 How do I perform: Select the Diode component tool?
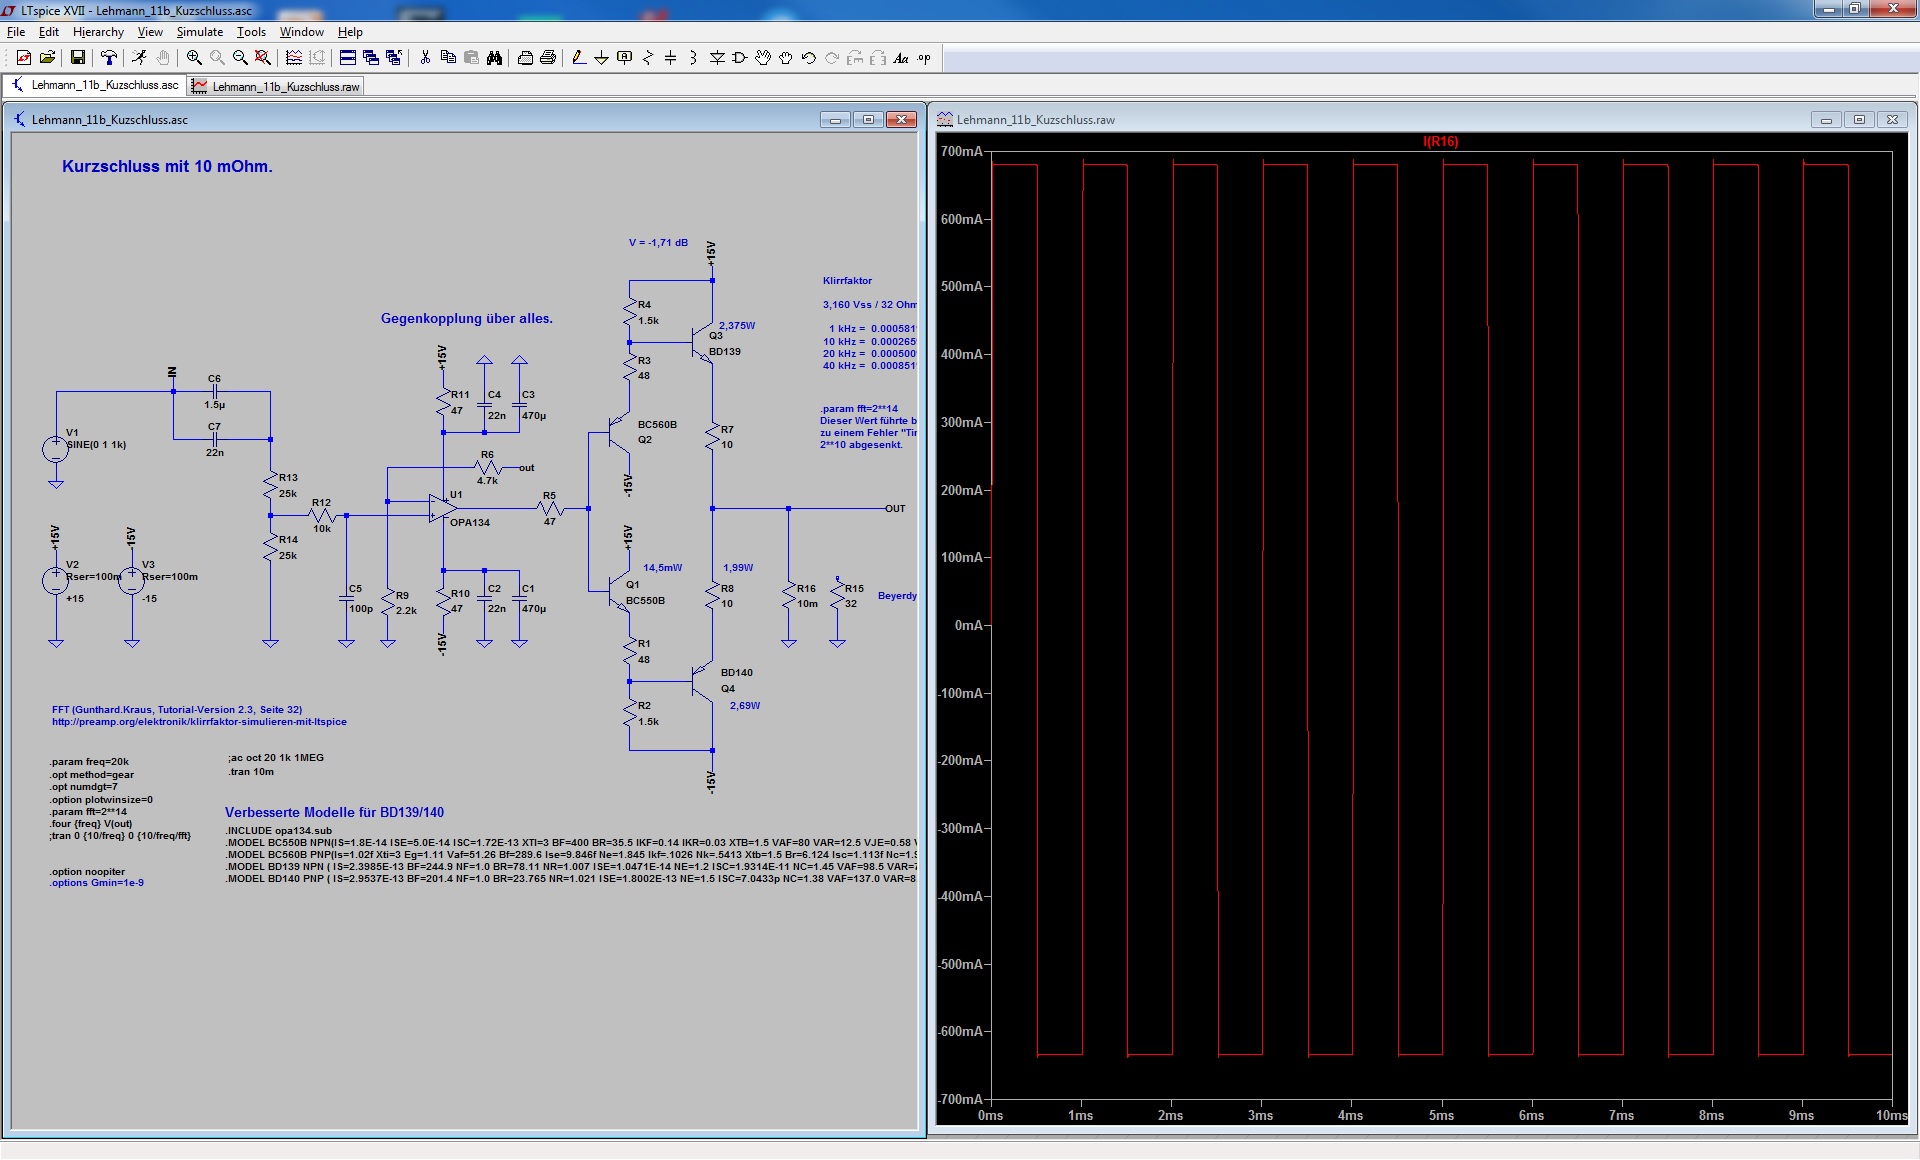click(x=716, y=58)
